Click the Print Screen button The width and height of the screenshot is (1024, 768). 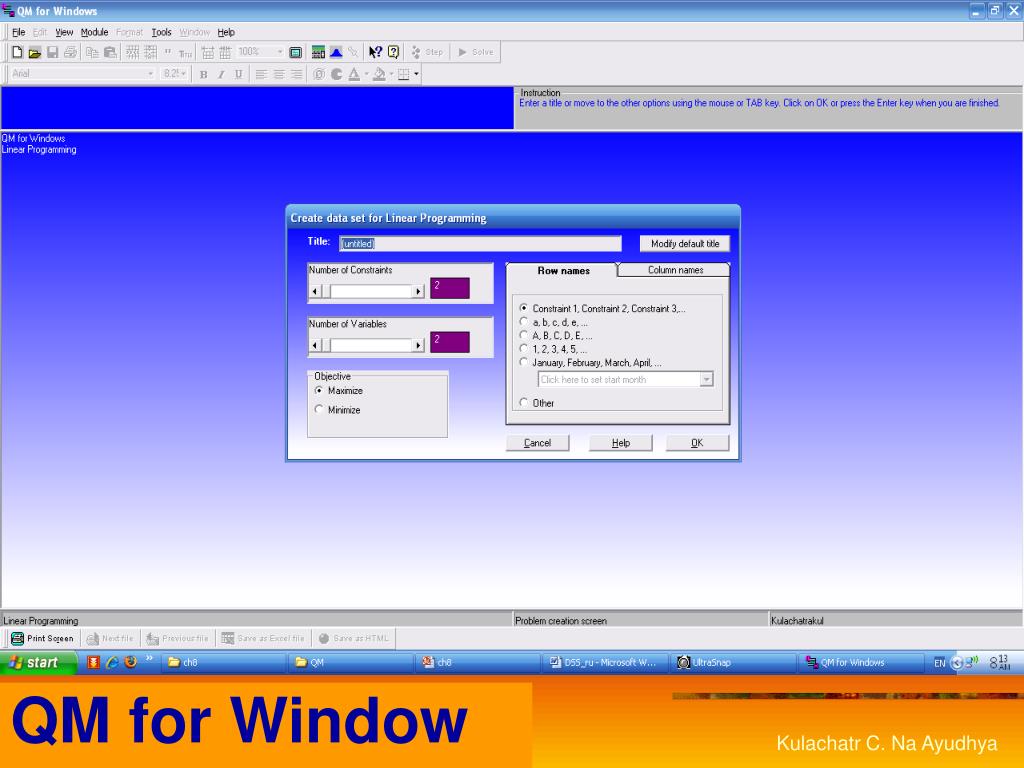click(42, 638)
